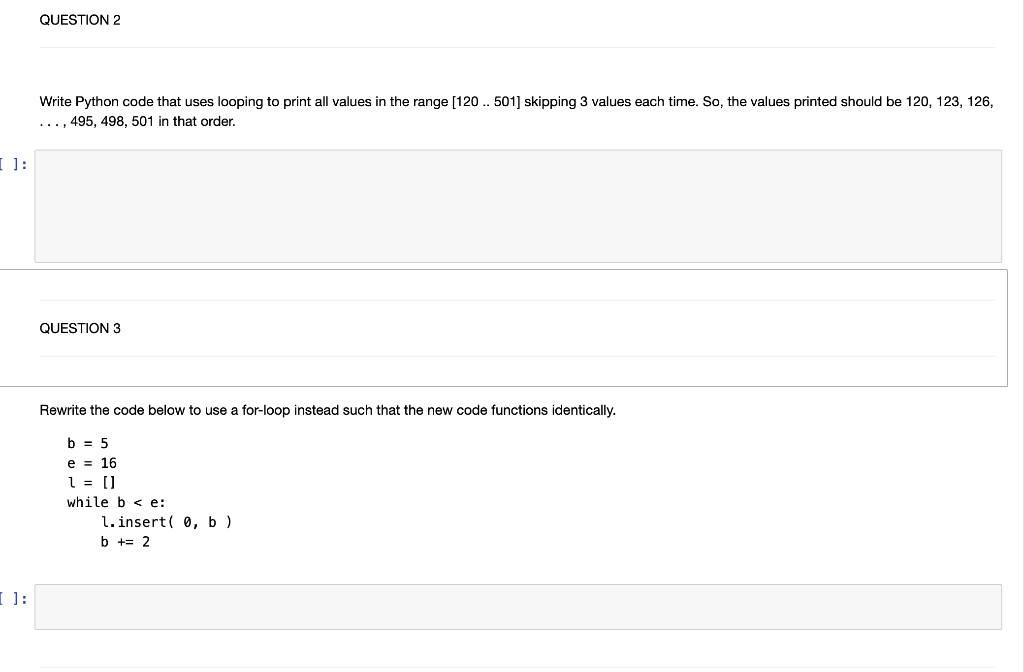The image size is (1024, 672).
Task: Select the Question 3 rewrite instruction text
Action: pos(328,410)
